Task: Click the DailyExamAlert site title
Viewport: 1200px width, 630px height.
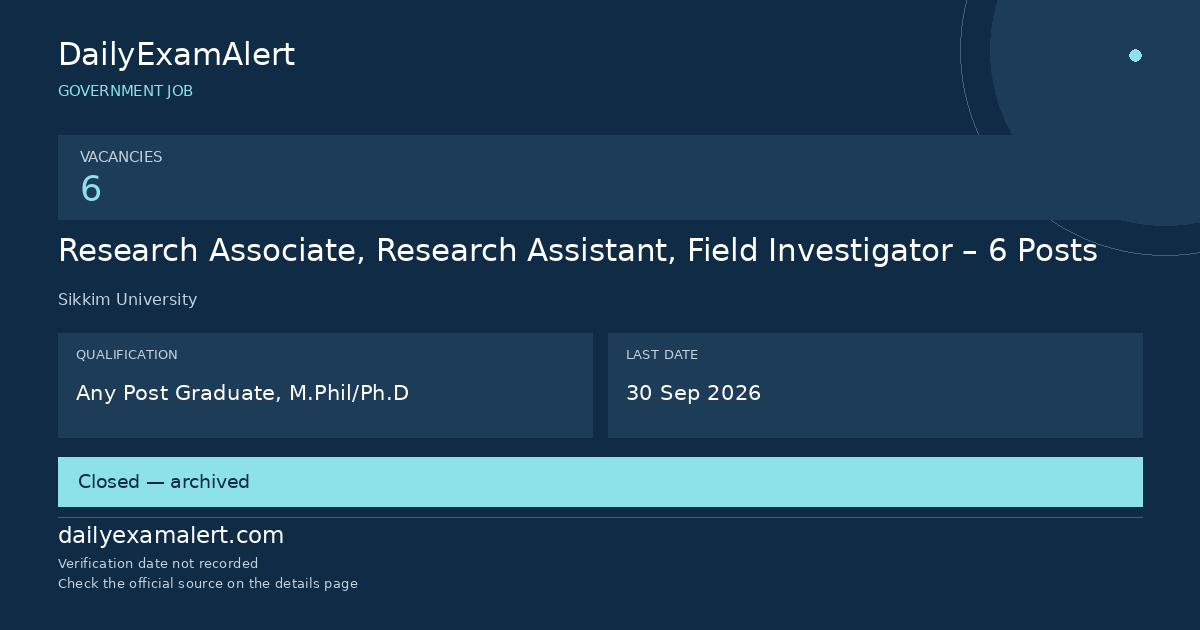Action: click(176, 55)
